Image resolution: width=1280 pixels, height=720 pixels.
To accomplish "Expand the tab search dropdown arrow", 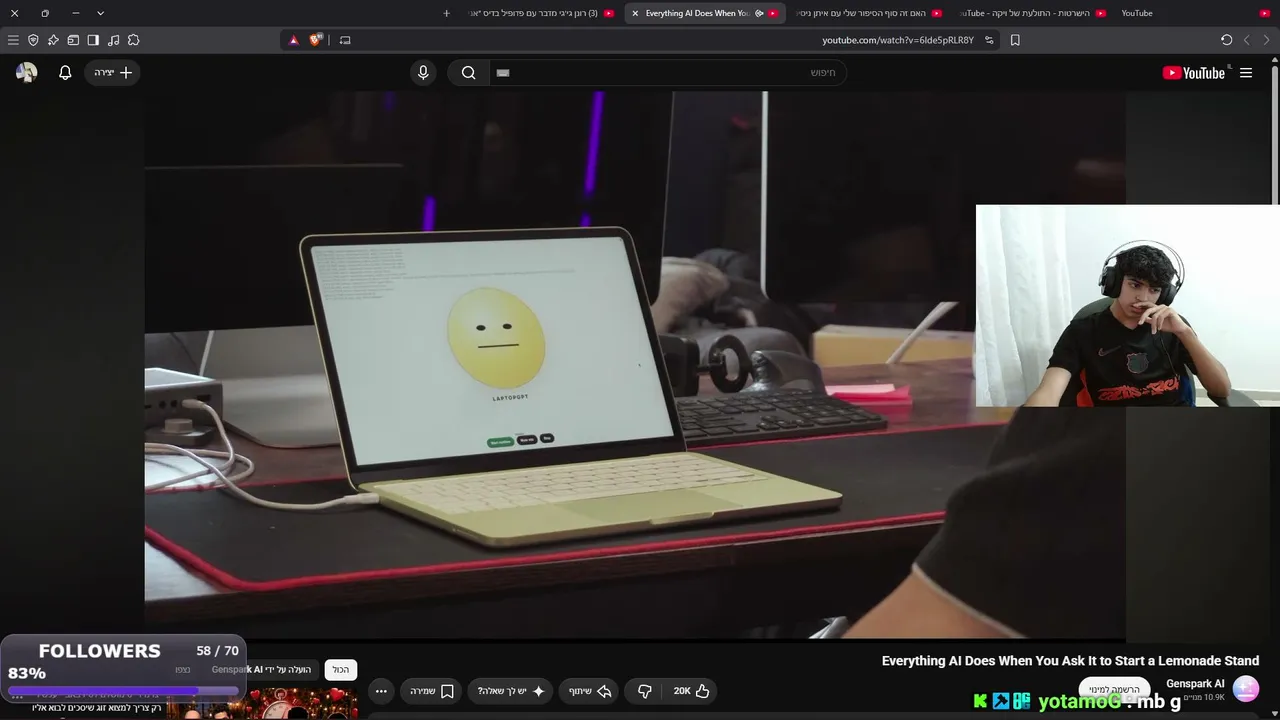I will coord(100,13).
